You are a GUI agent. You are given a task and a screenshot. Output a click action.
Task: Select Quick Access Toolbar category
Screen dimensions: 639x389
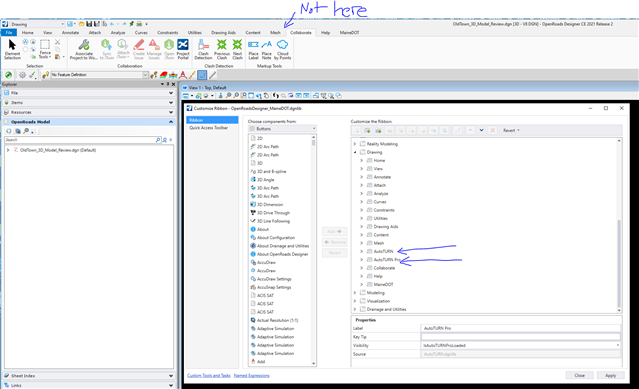click(209, 128)
